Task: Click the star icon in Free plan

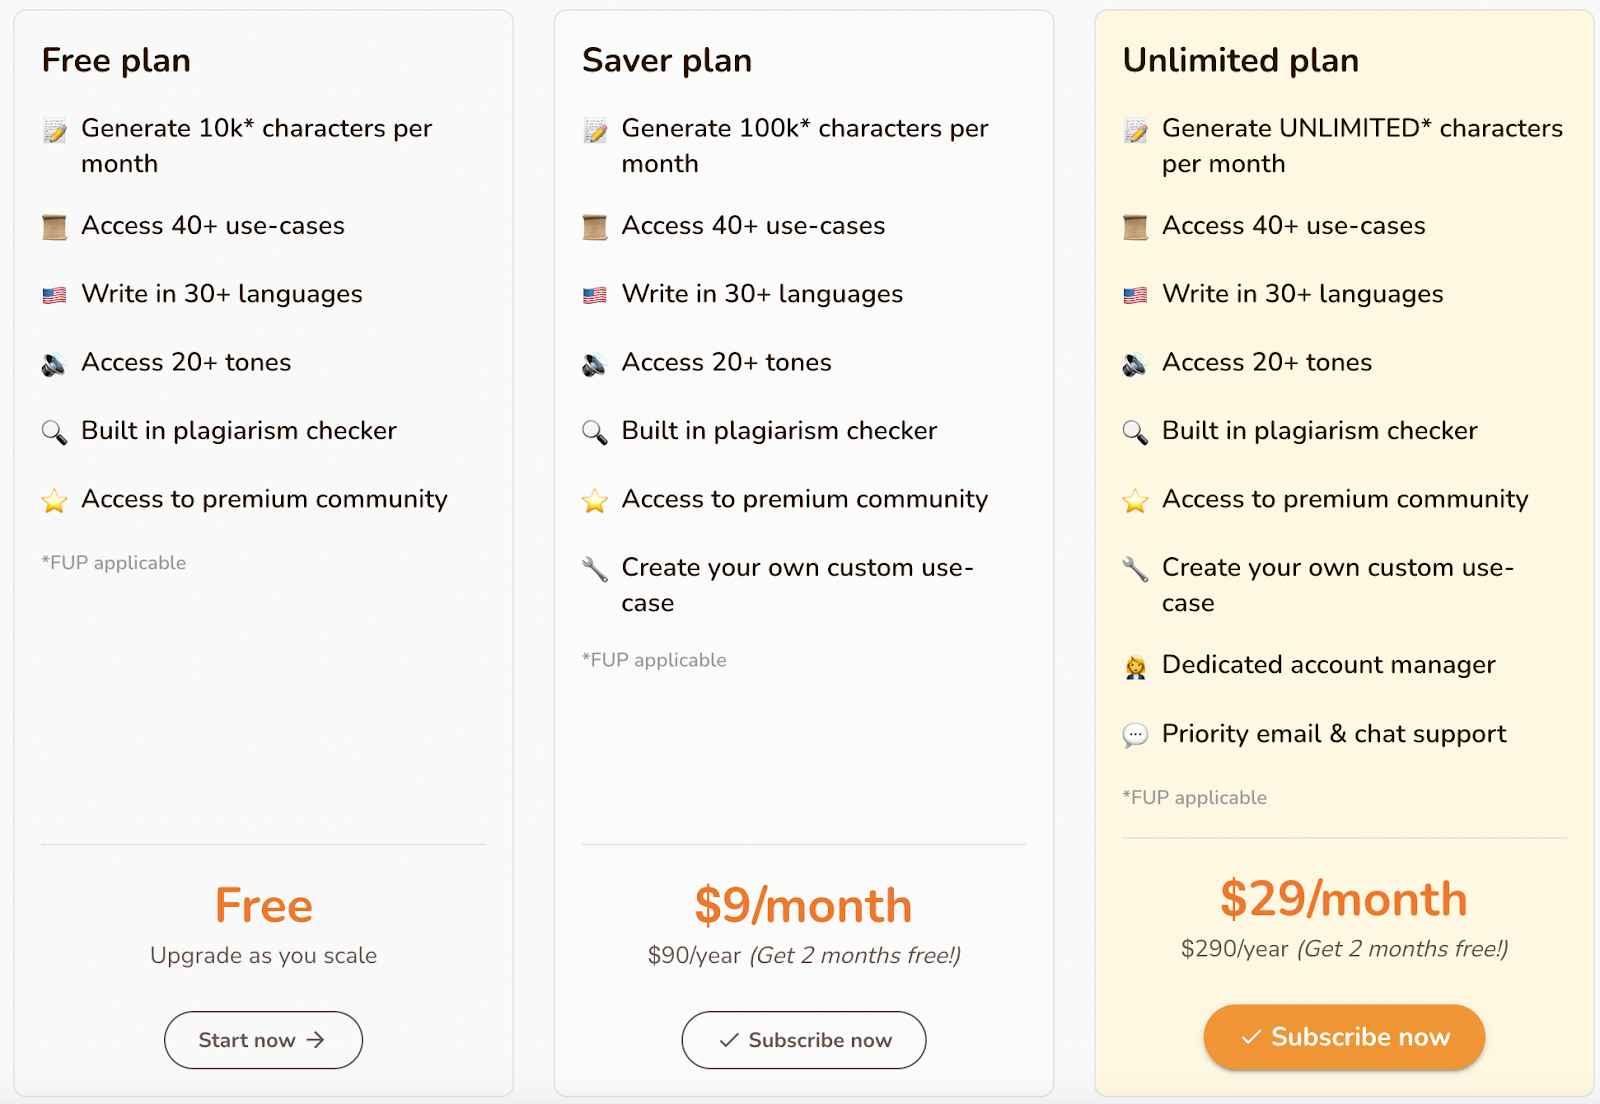Action: coord(55,500)
